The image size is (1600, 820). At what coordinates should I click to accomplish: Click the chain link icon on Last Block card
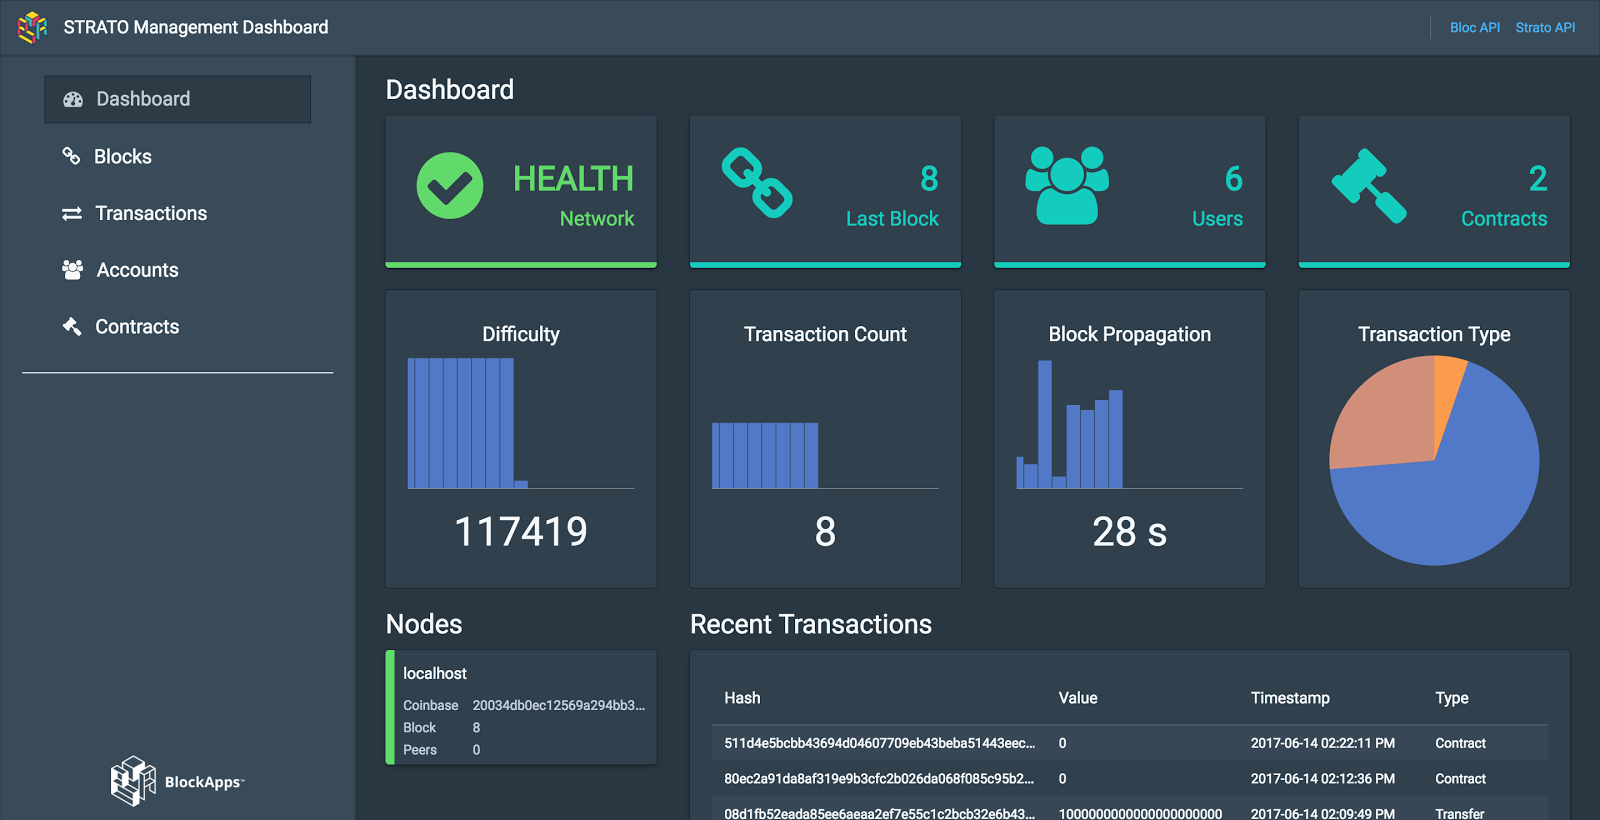(x=757, y=183)
